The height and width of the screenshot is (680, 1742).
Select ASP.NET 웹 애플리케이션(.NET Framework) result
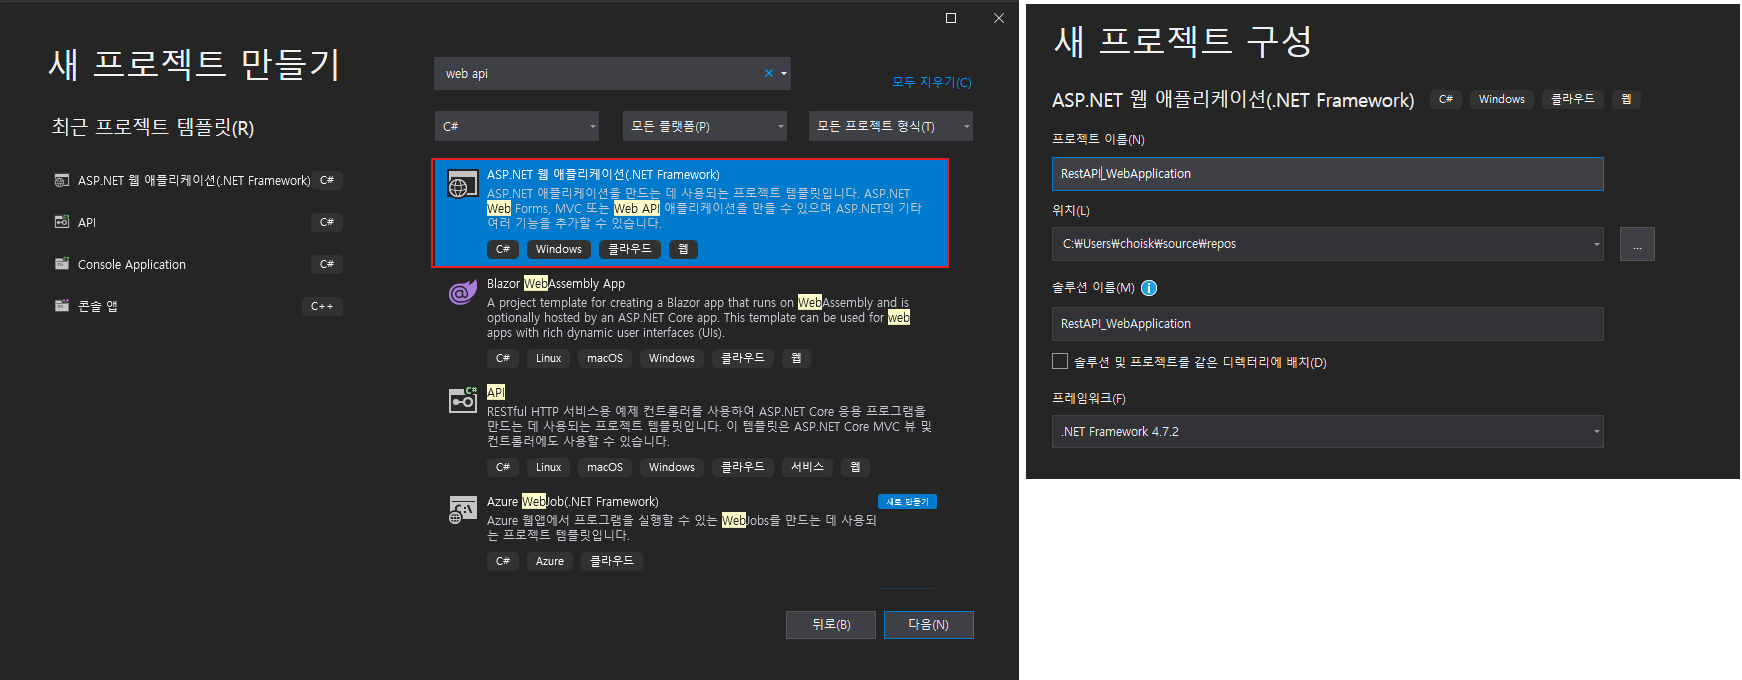pyautogui.click(x=690, y=213)
